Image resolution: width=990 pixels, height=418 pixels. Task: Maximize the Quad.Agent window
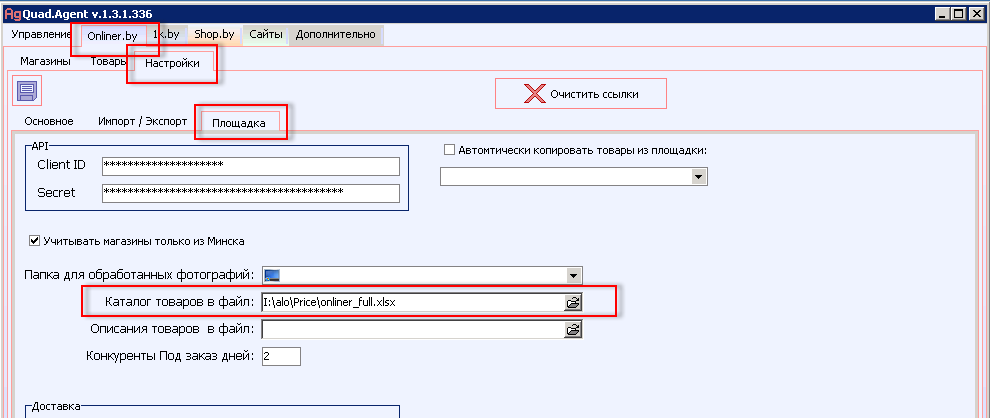tap(960, 13)
